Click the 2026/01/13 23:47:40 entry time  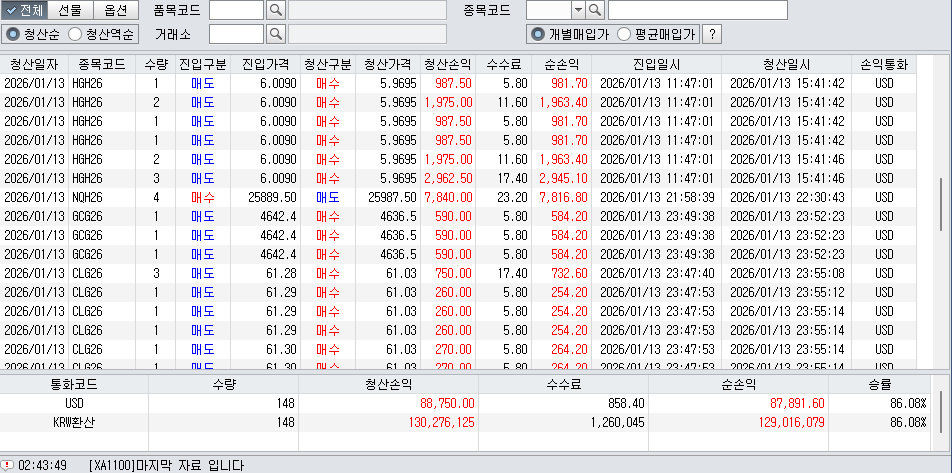[656, 273]
